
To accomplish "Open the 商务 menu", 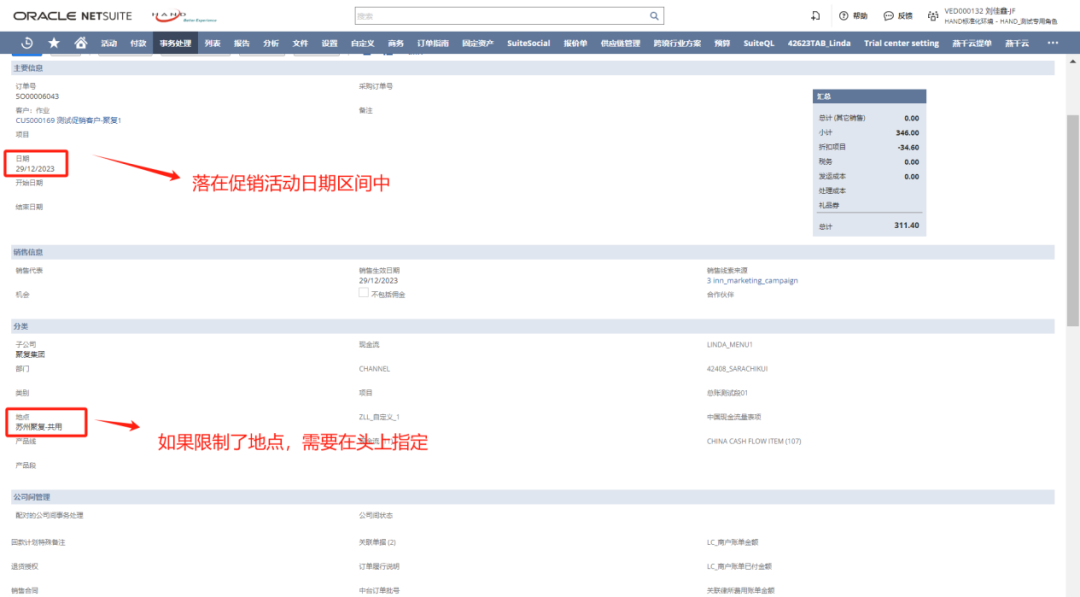I will (x=395, y=43).
